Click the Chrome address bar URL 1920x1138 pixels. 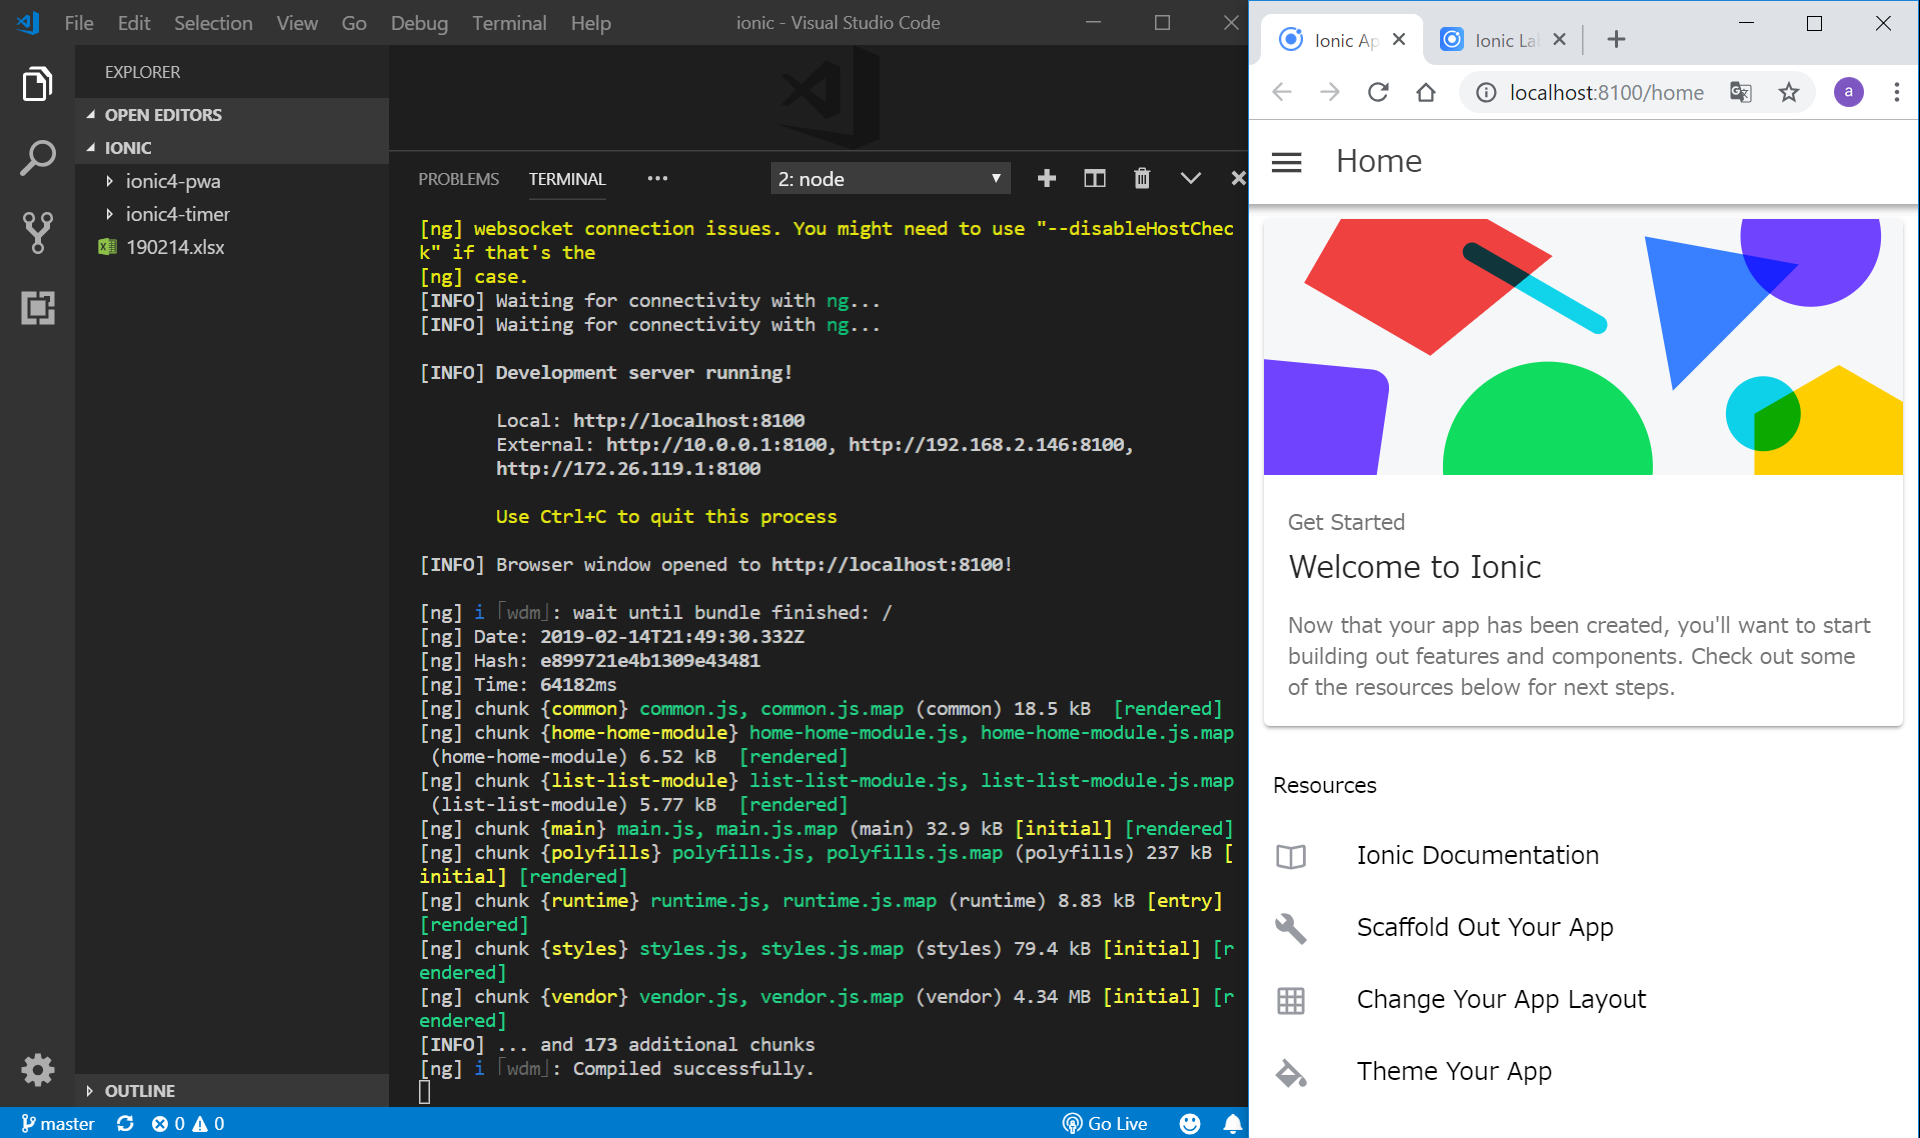click(x=1606, y=92)
